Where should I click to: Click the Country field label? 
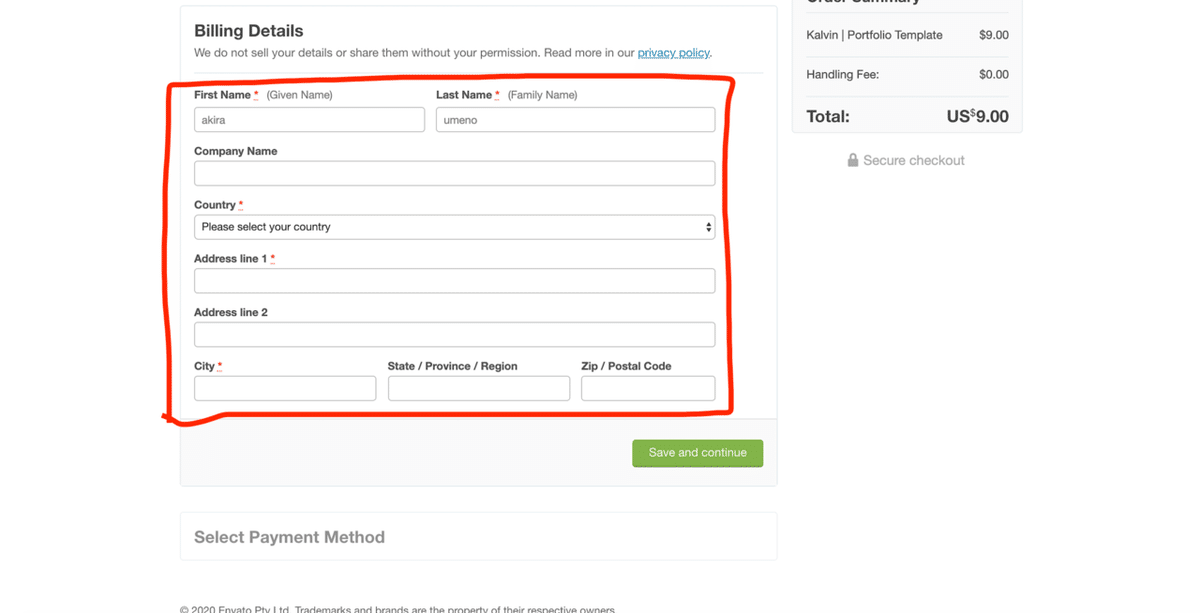pos(215,205)
